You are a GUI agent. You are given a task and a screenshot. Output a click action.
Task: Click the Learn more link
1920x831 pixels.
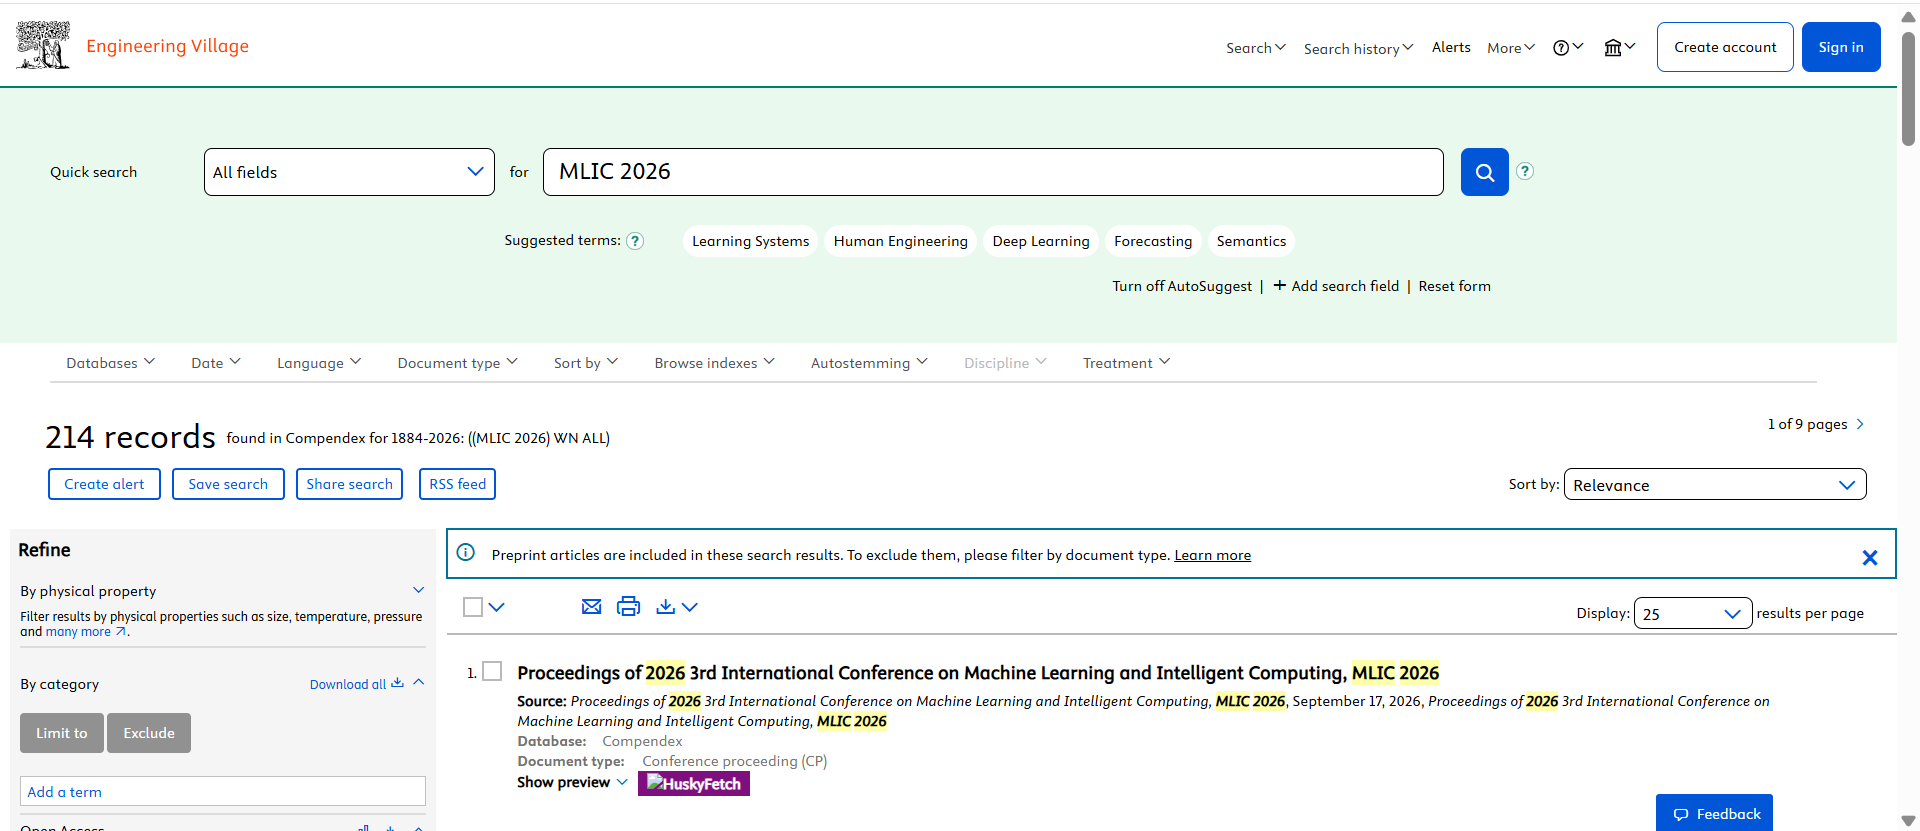(x=1212, y=555)
